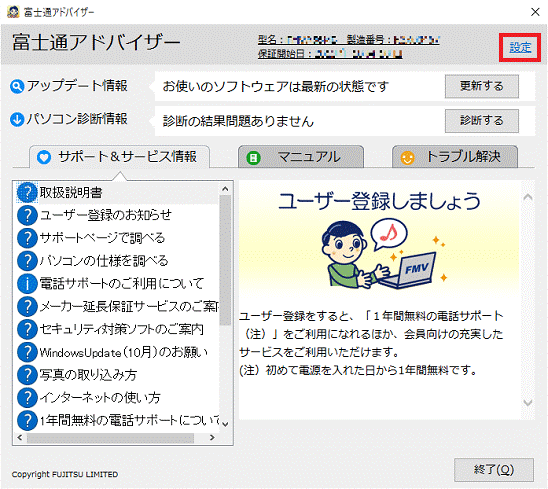Switch to the マニュアル tab
548x489 pixels.
(301, 157)
